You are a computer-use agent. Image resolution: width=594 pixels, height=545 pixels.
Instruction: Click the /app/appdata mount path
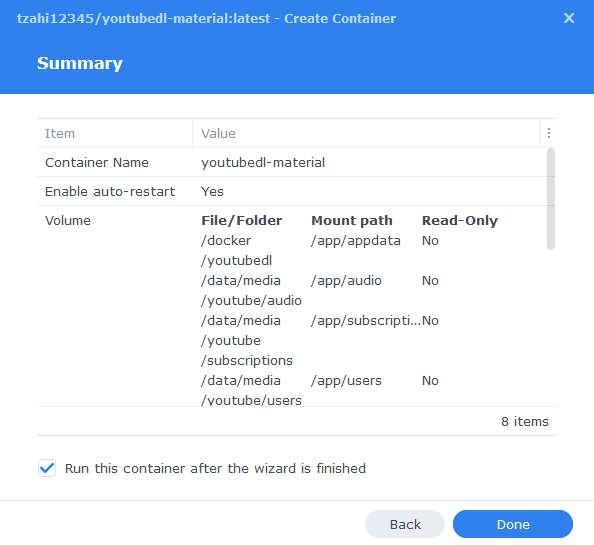pyautogui.click(x=356, y=240)
